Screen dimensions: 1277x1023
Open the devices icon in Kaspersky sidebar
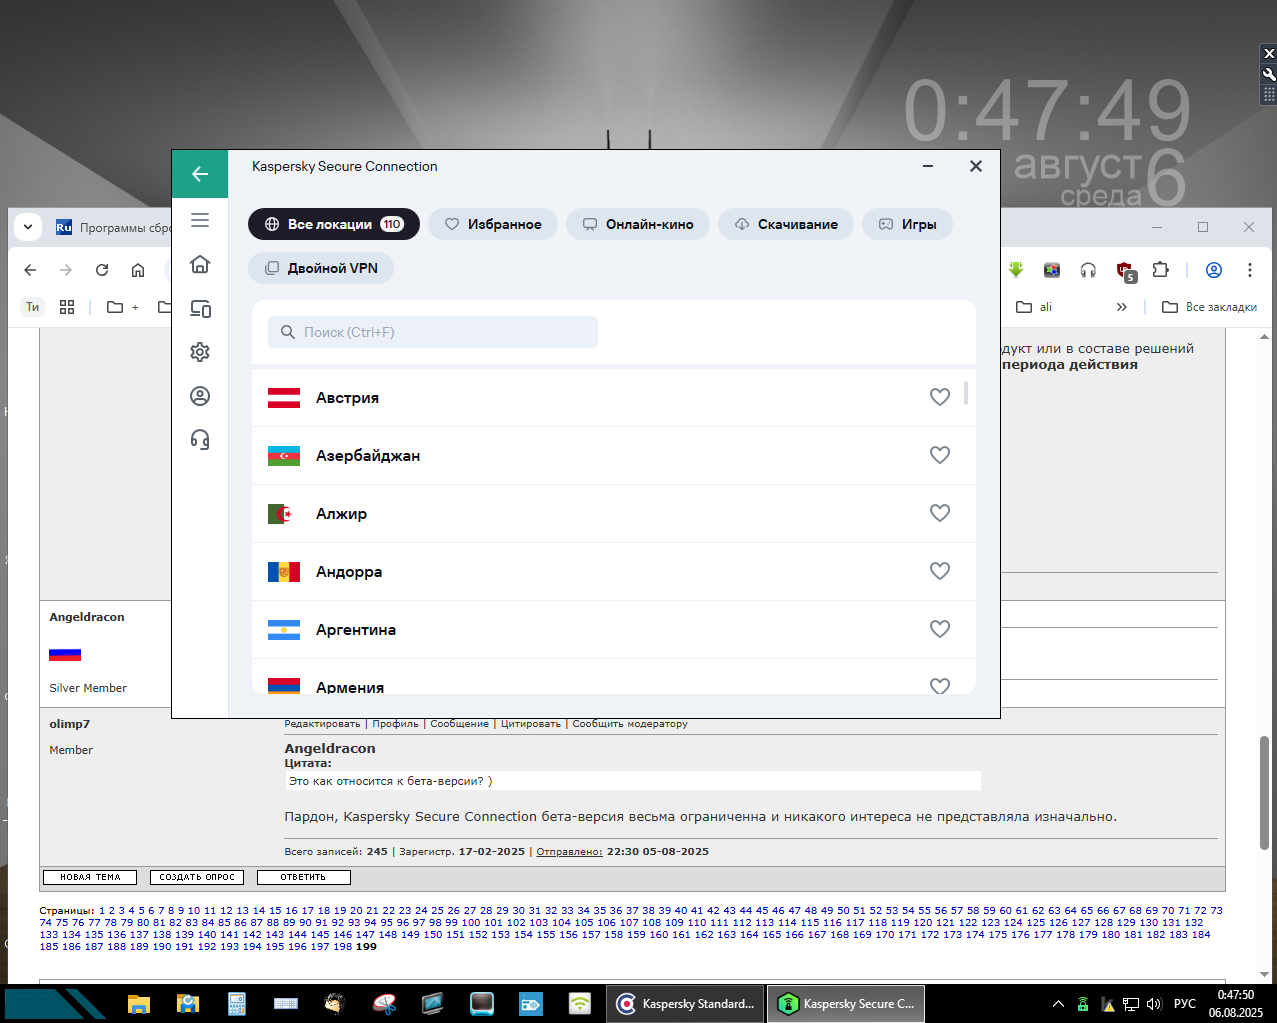pos(200,308)
